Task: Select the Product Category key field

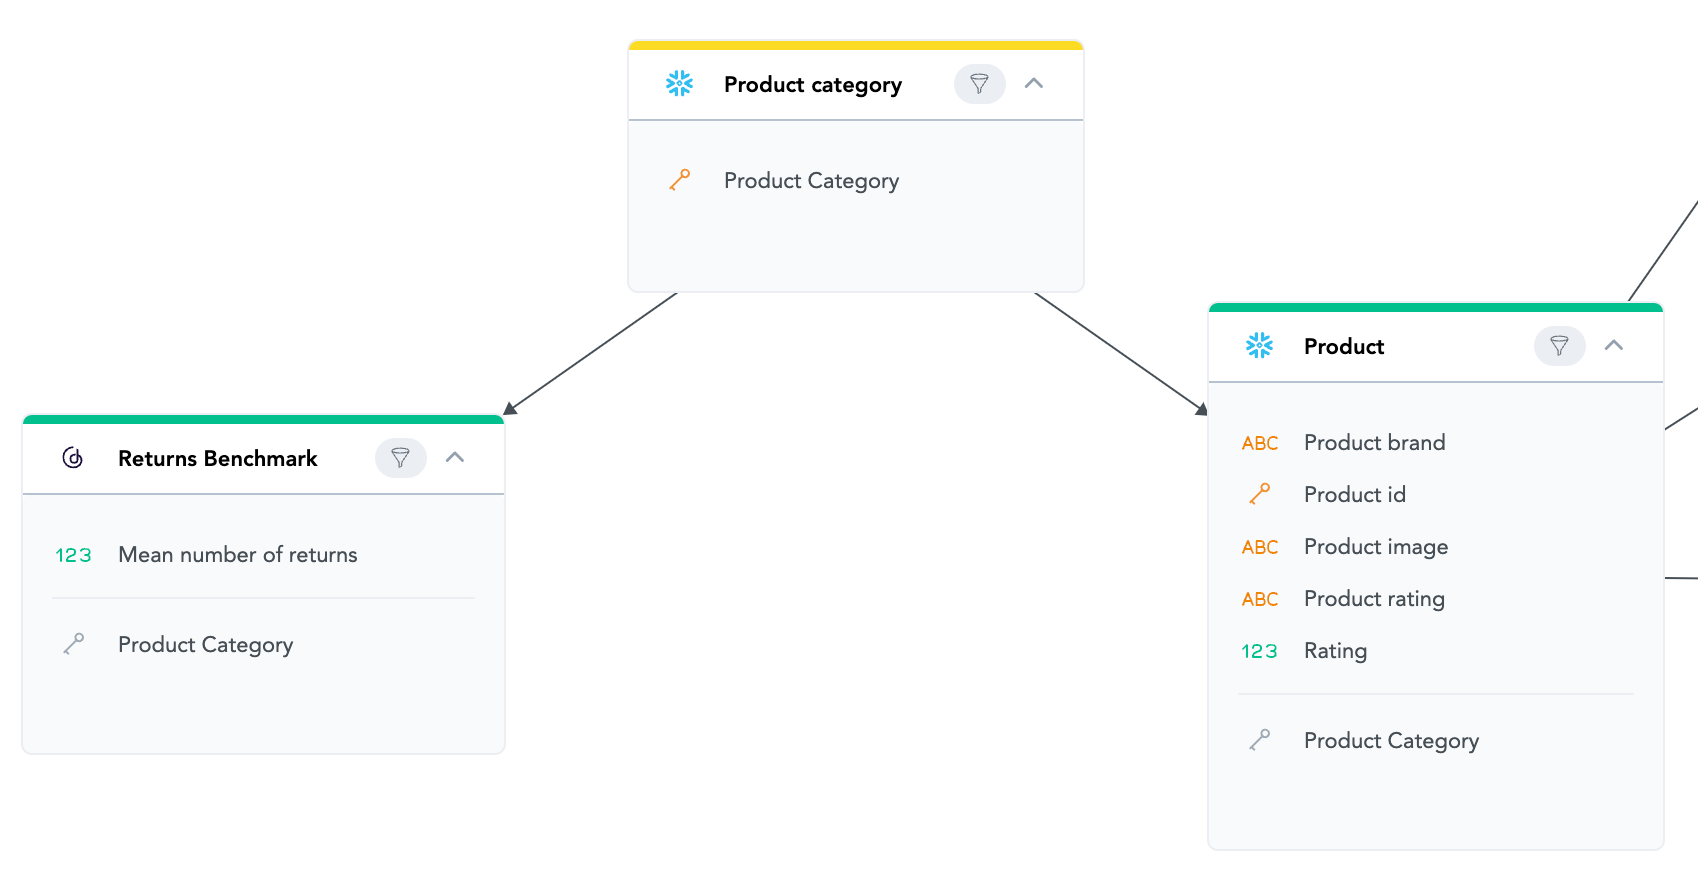Action: pos(811,181)
